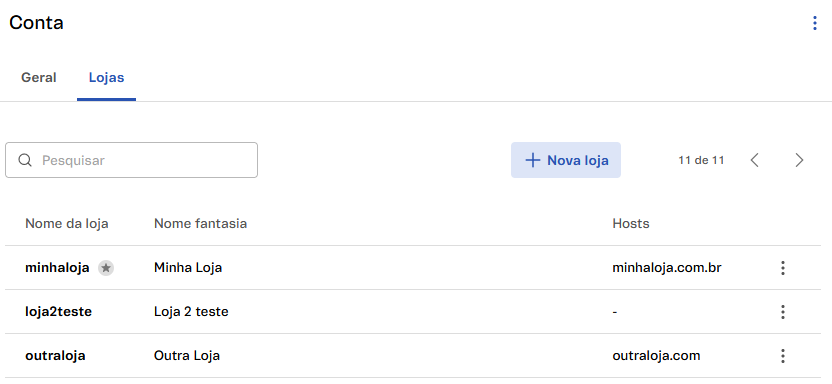Open the minhaloja store name
Screen dimensions: 832x384
pos(57,268)
